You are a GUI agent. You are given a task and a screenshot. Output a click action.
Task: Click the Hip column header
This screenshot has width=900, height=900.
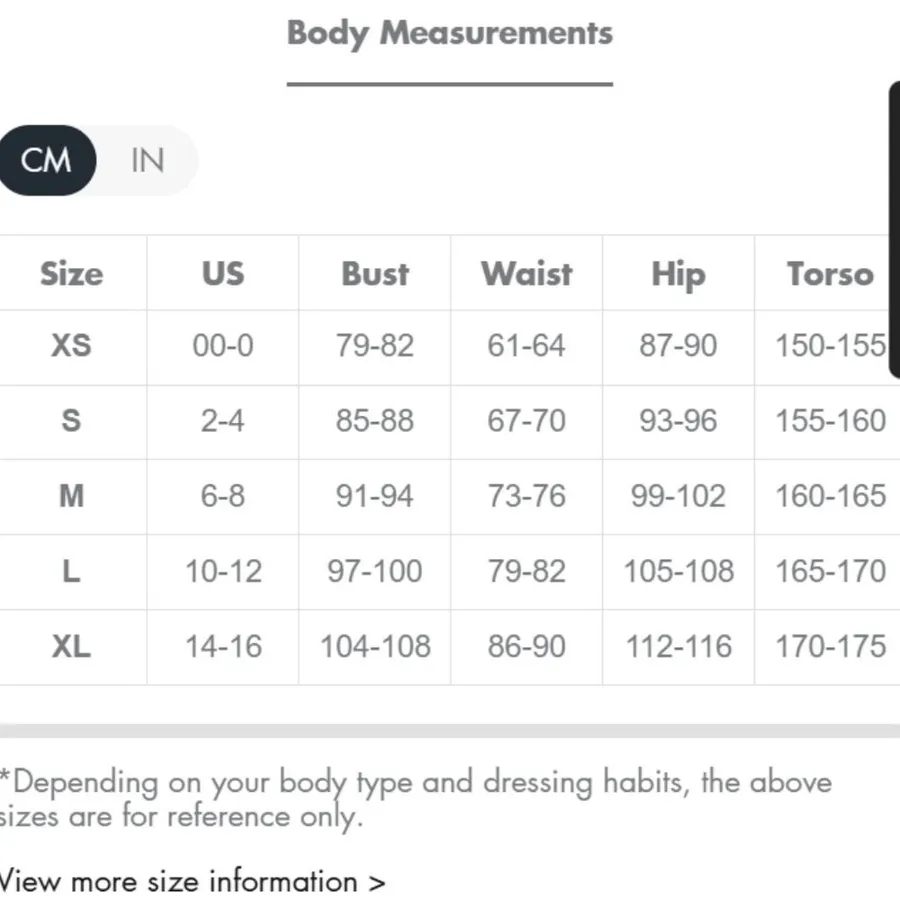pyautogui.click(x=678, y=273)
